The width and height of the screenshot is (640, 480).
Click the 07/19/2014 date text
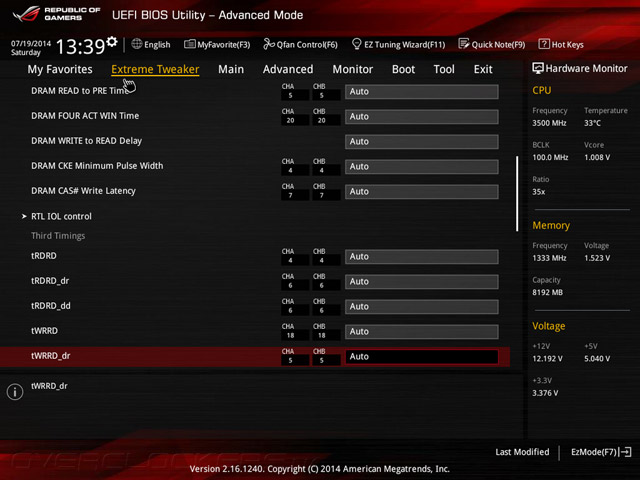coord(31,43)
